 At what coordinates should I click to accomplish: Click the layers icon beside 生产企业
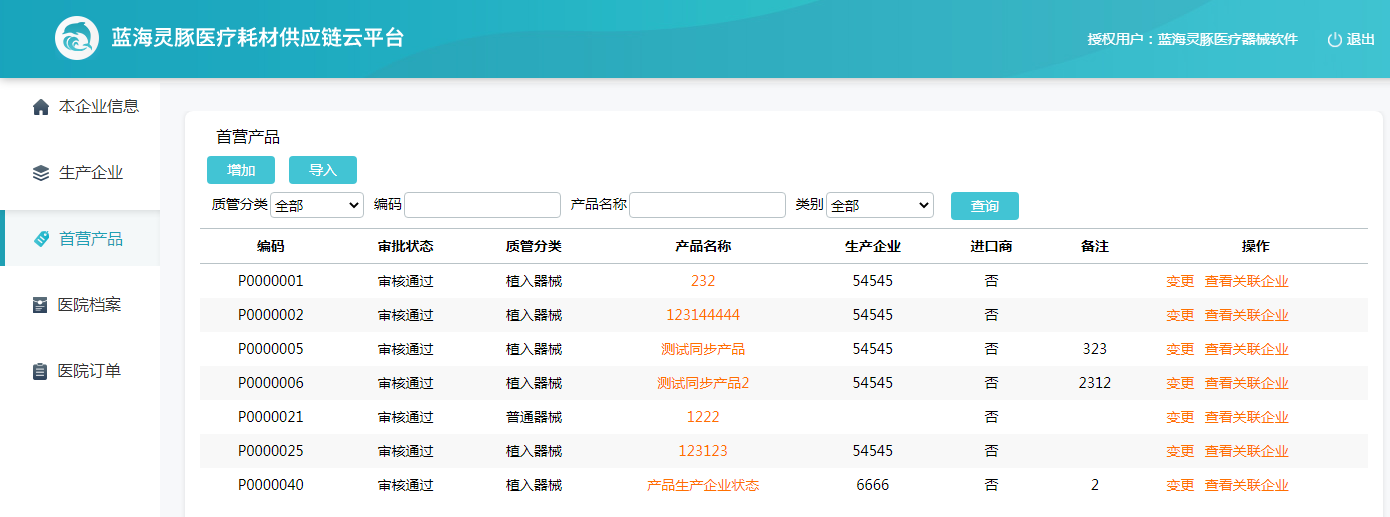click(x=41, y=173)
